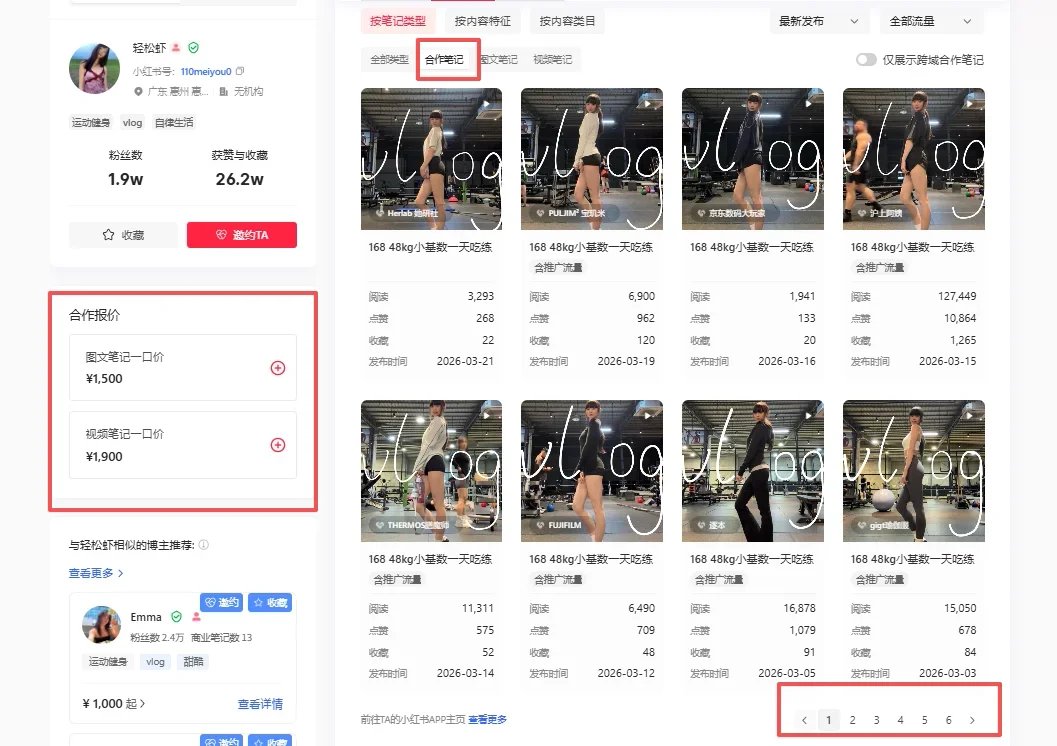Image resolution: width=1057 pixels, height=746 pixels.
Task: Select the 按内容特征 tab
Action: 483,22
